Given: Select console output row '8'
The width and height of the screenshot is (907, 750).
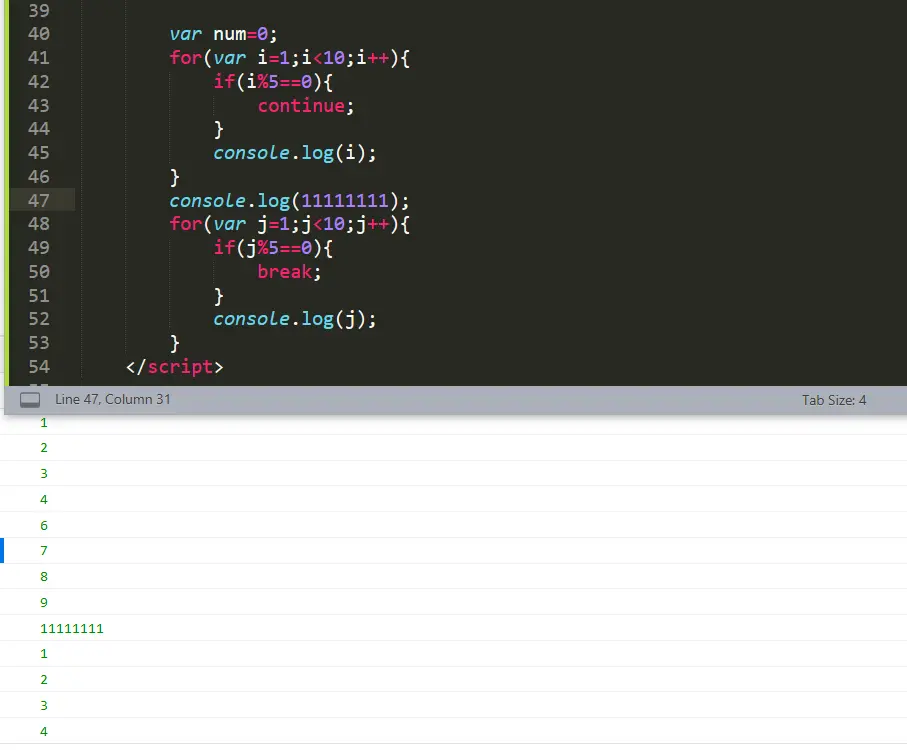Looking at the screenshot, I should tap(454, 577).
